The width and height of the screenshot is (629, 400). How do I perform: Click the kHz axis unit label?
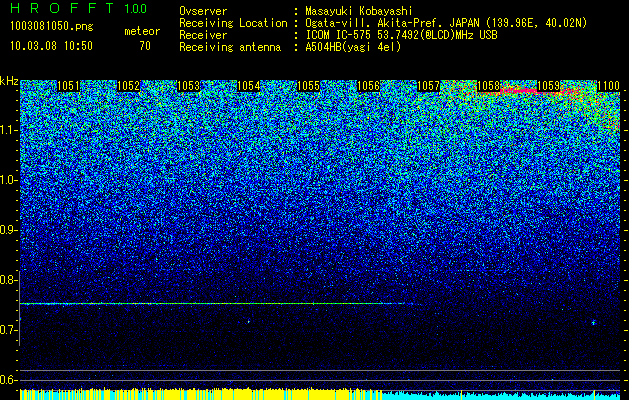pos(9,81)
